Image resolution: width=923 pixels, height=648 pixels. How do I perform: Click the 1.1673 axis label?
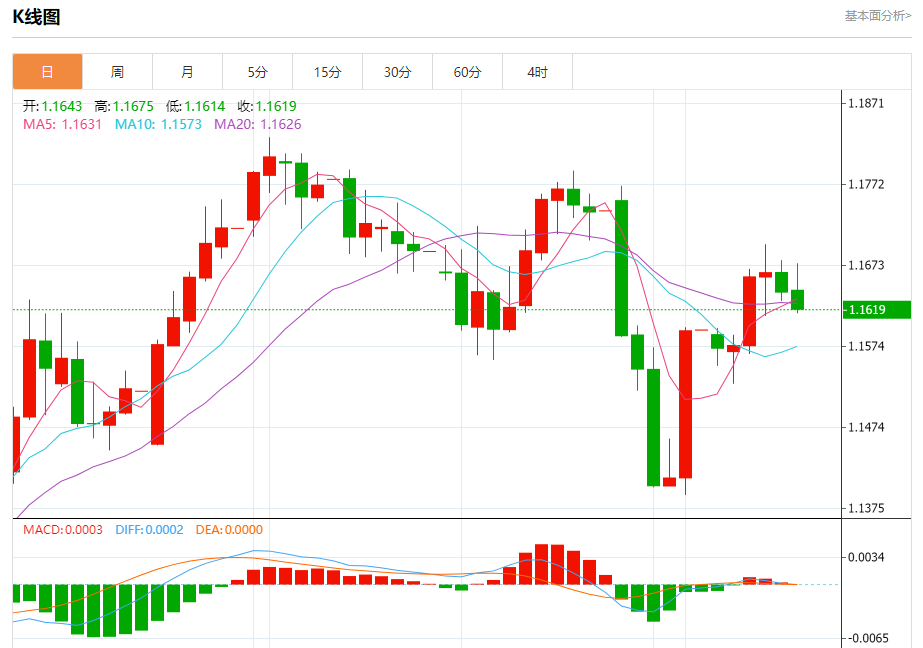(x=866, y=265)
